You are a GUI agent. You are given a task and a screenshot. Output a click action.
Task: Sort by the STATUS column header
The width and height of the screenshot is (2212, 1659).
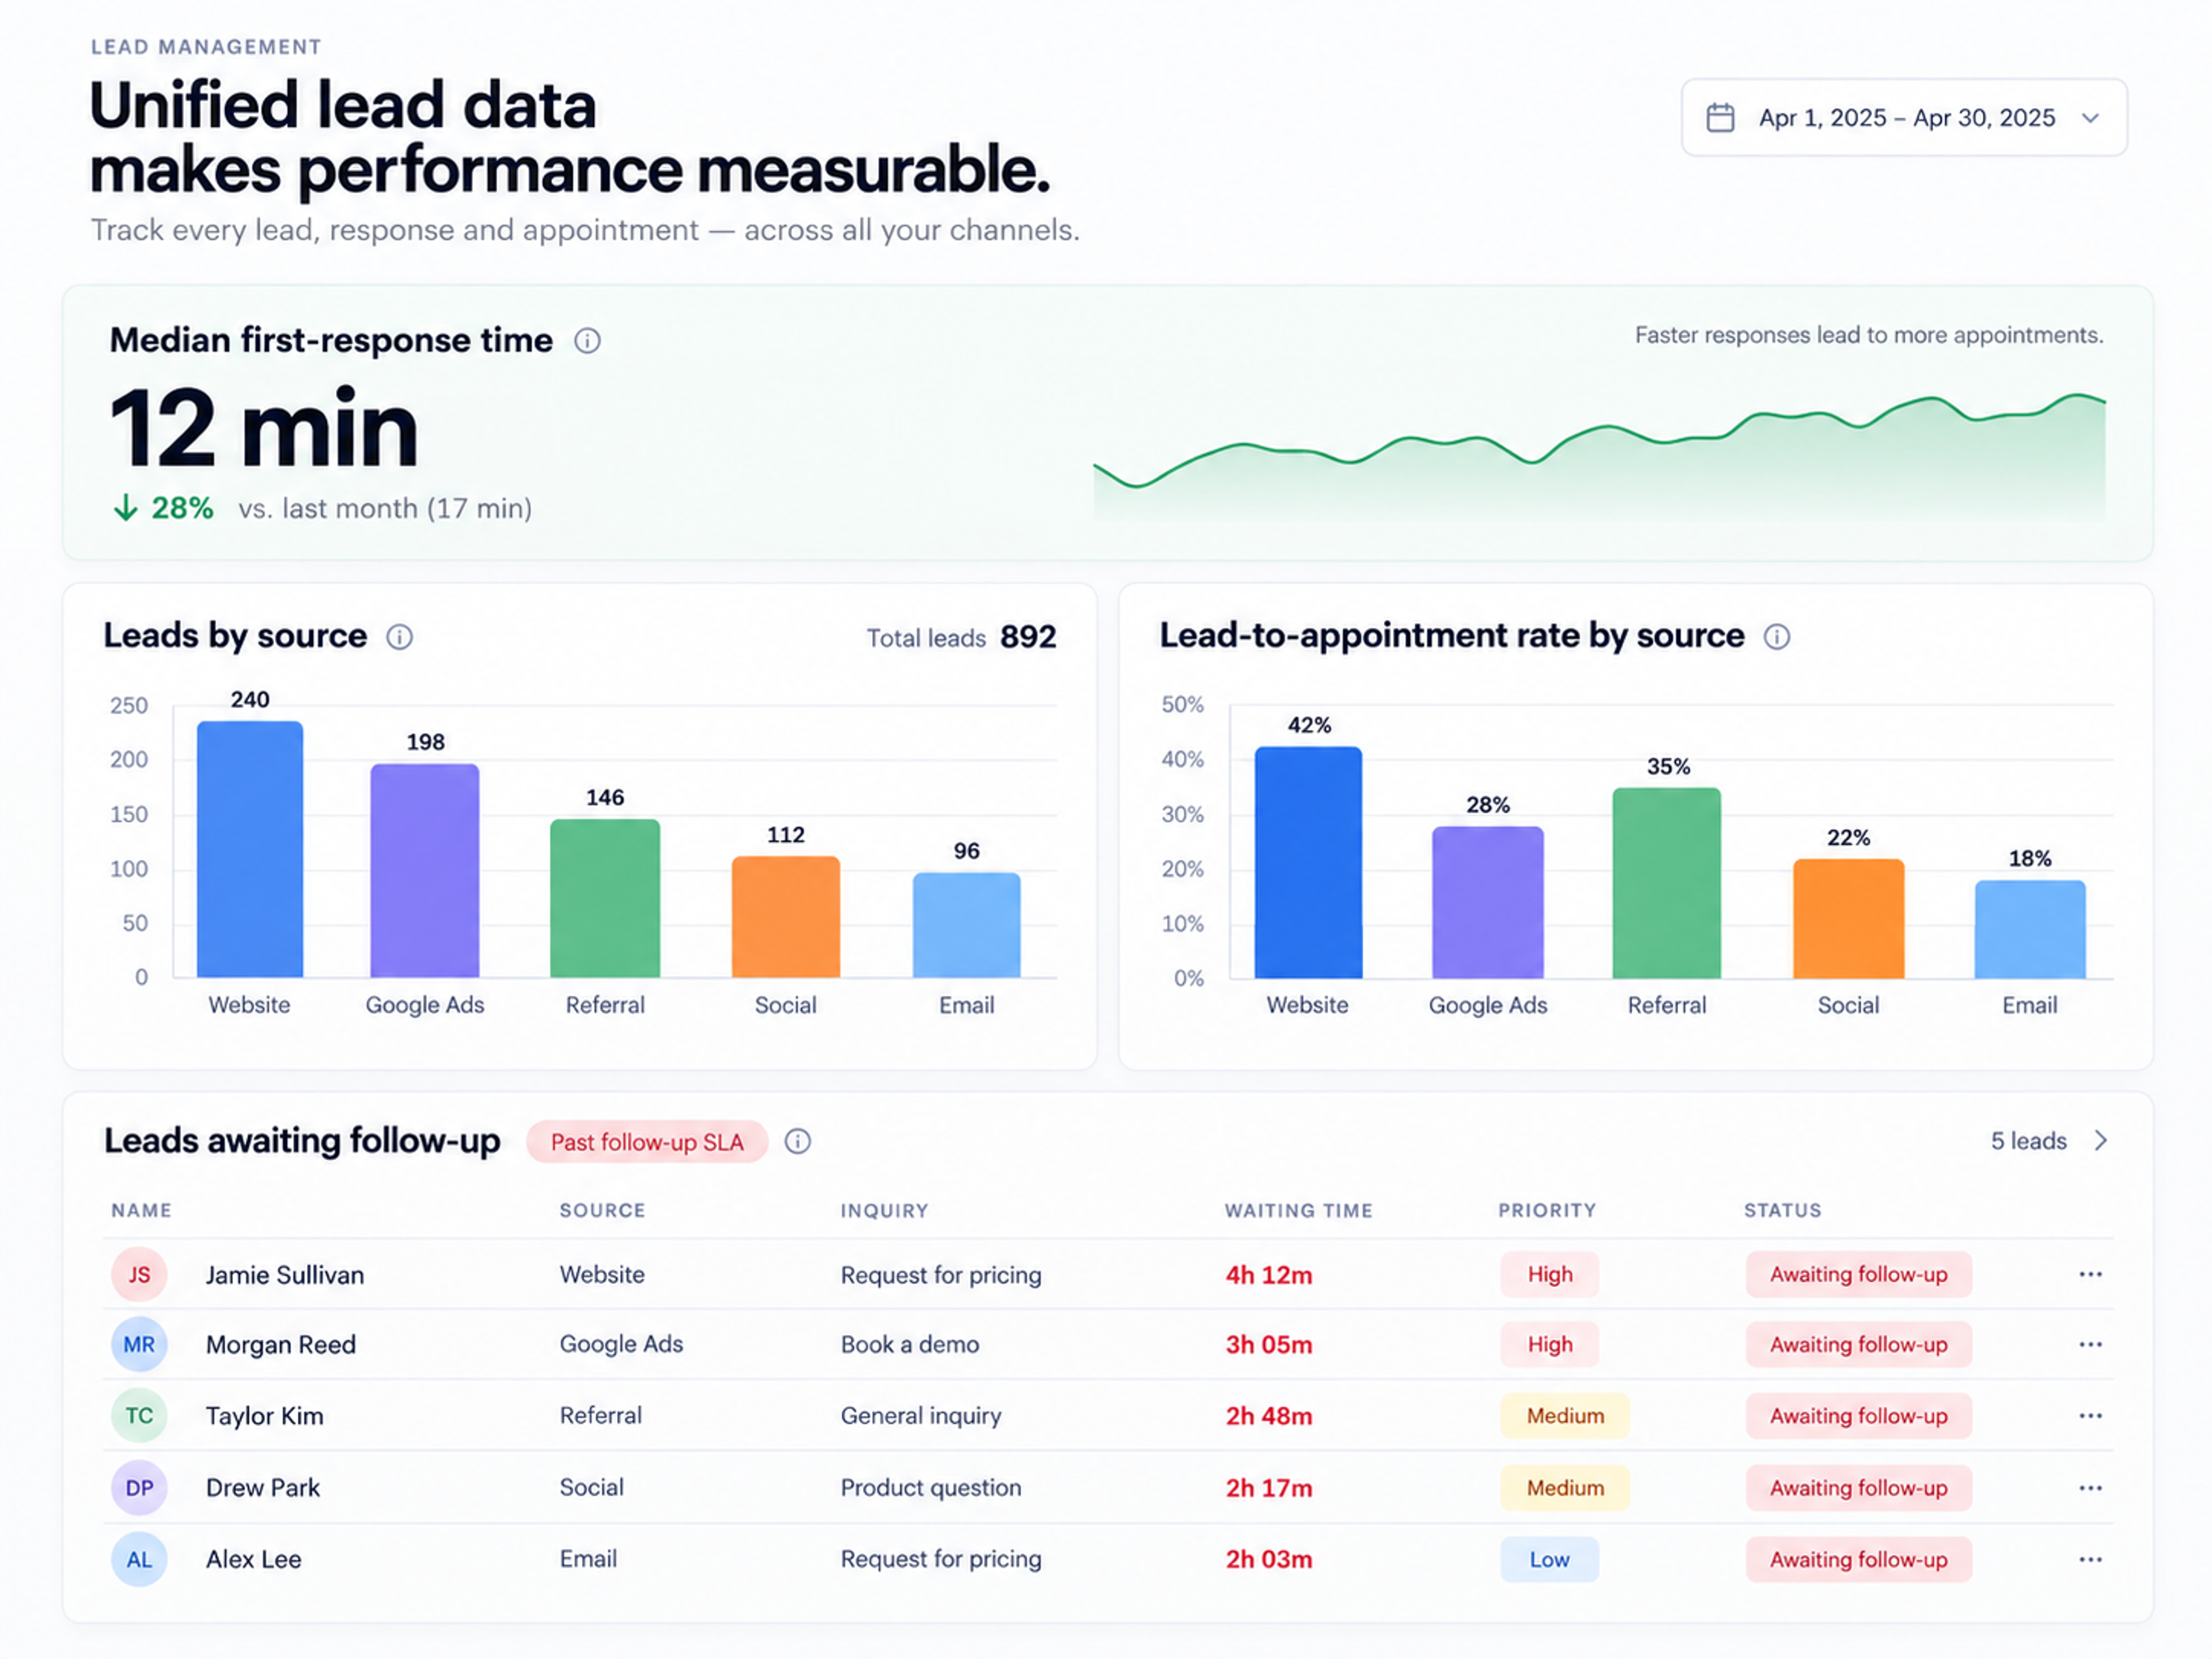click(1783, 1210)
